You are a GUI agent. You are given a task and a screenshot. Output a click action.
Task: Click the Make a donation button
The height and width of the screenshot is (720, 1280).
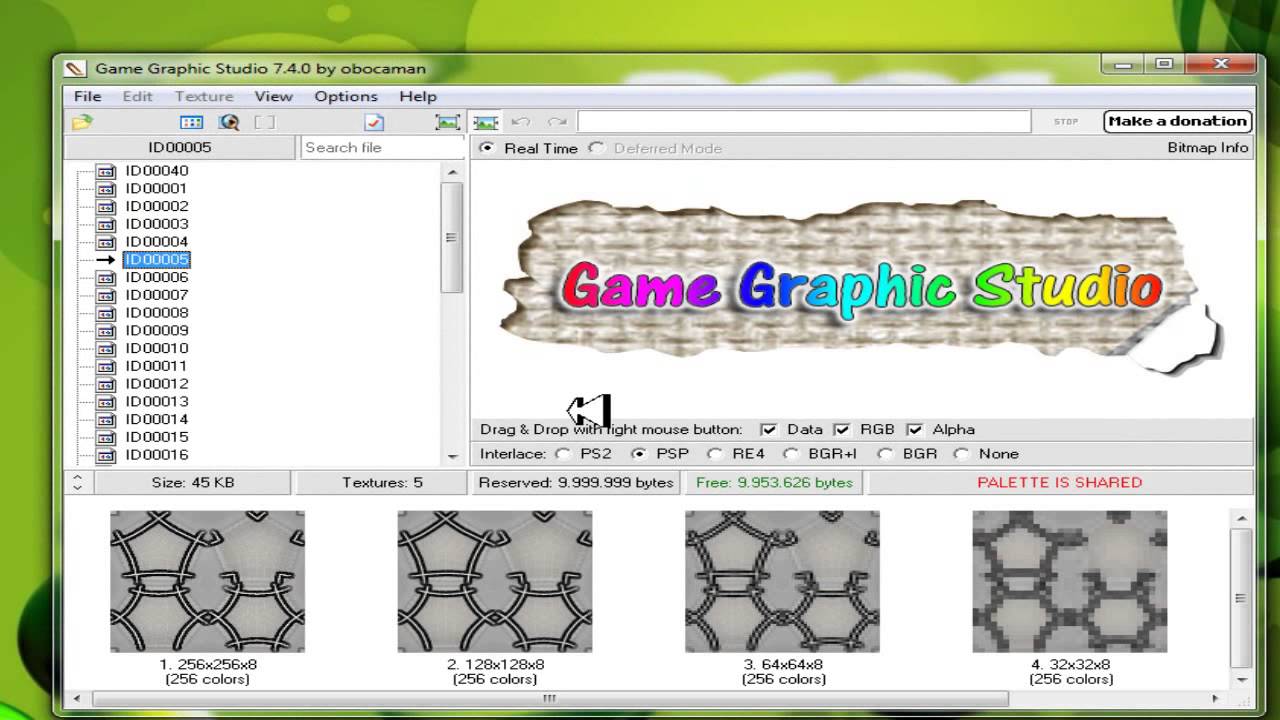[x=1178, y=121]
